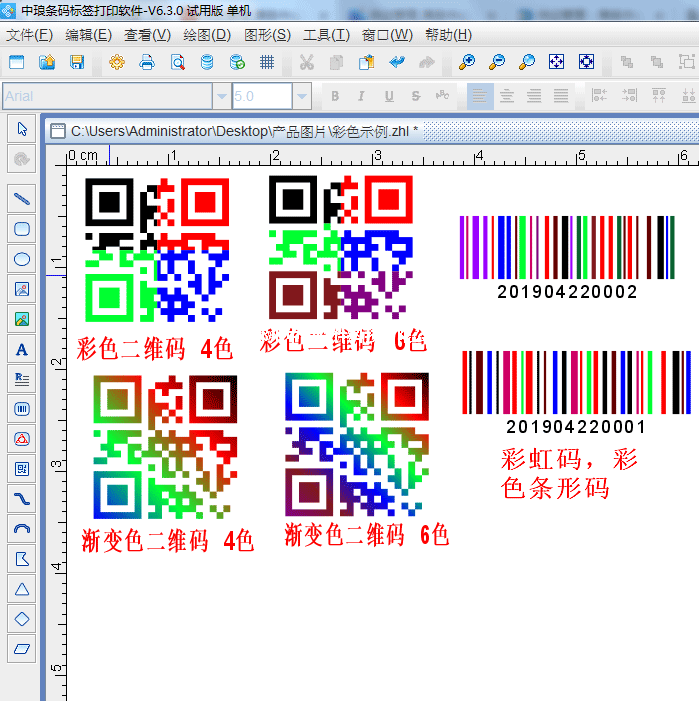Select the 201904220002 color barcode
699x701 pixels.
coord(567,258)
